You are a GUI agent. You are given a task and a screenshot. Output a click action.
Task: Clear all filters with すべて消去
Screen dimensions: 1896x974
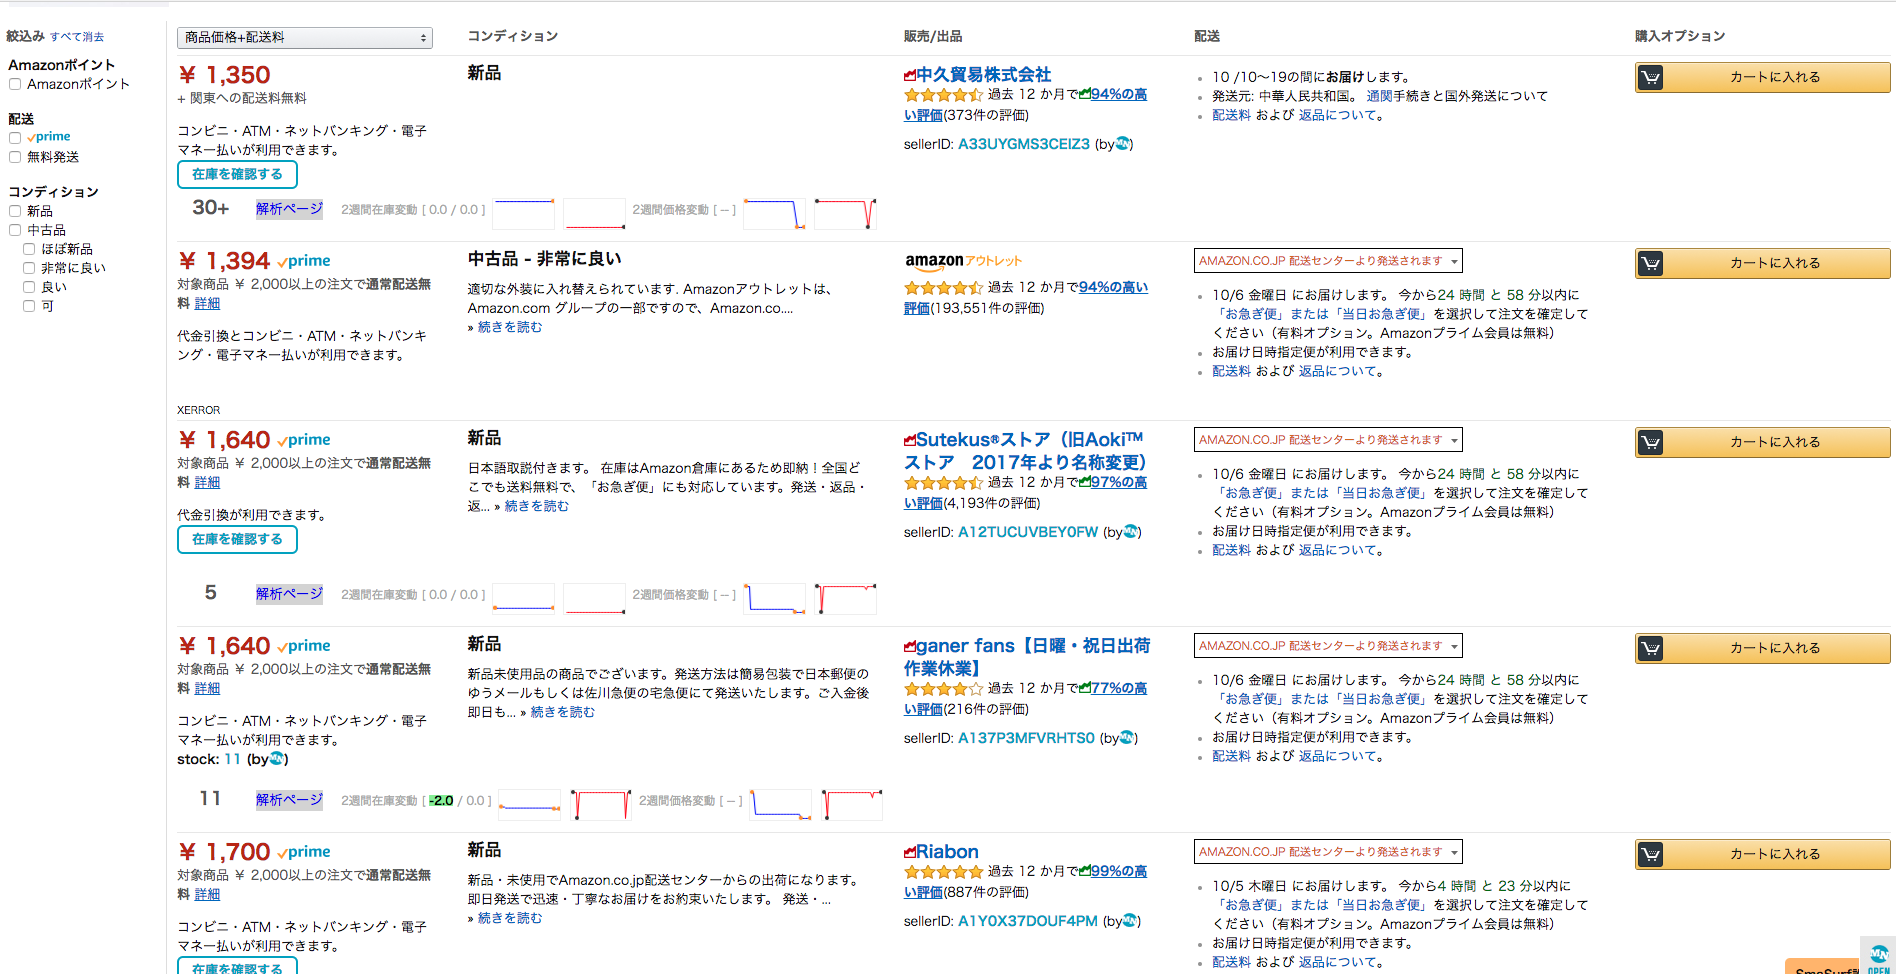pyautogui.click(x=77, y=37)
